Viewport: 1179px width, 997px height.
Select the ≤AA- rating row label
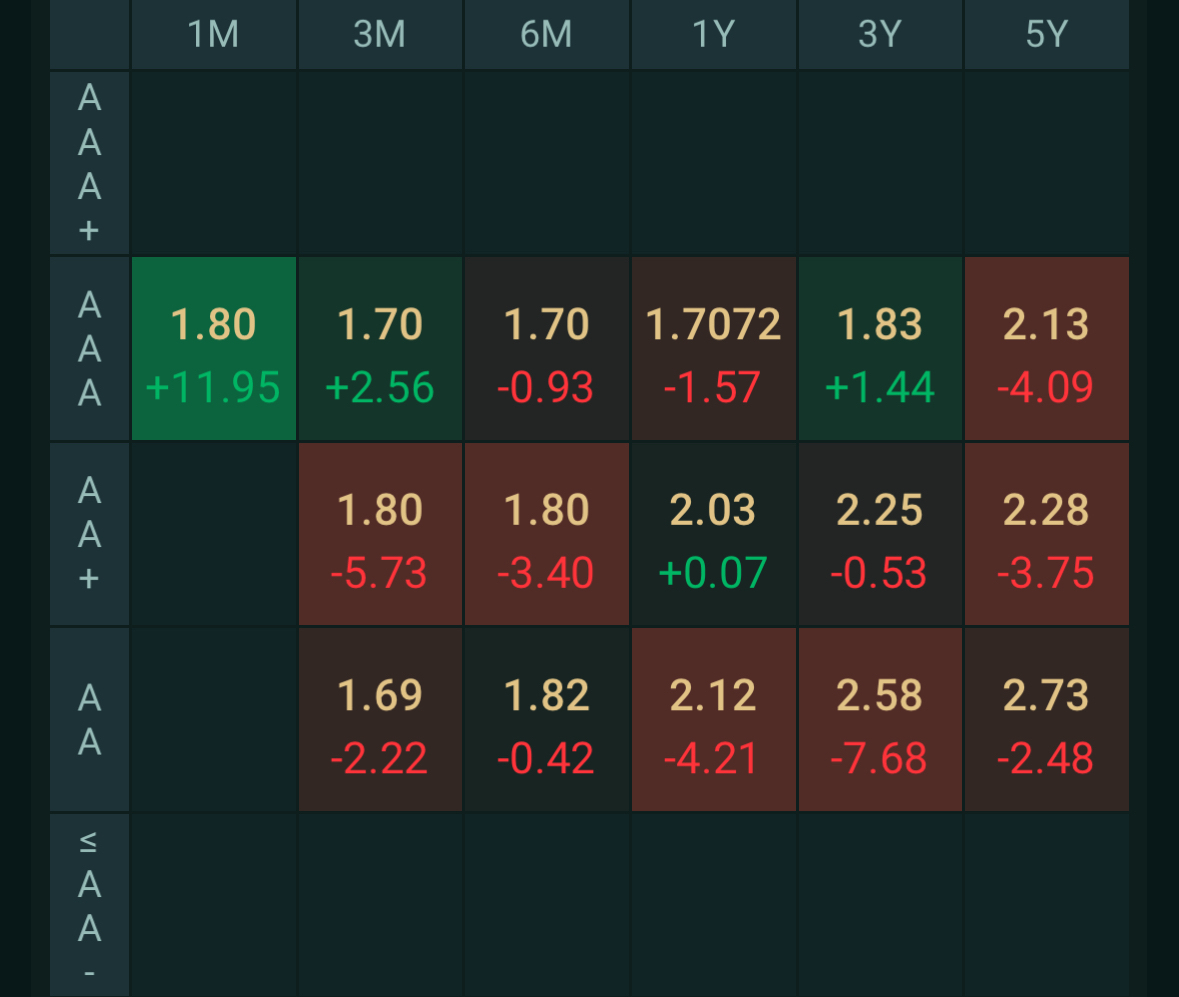90,906
